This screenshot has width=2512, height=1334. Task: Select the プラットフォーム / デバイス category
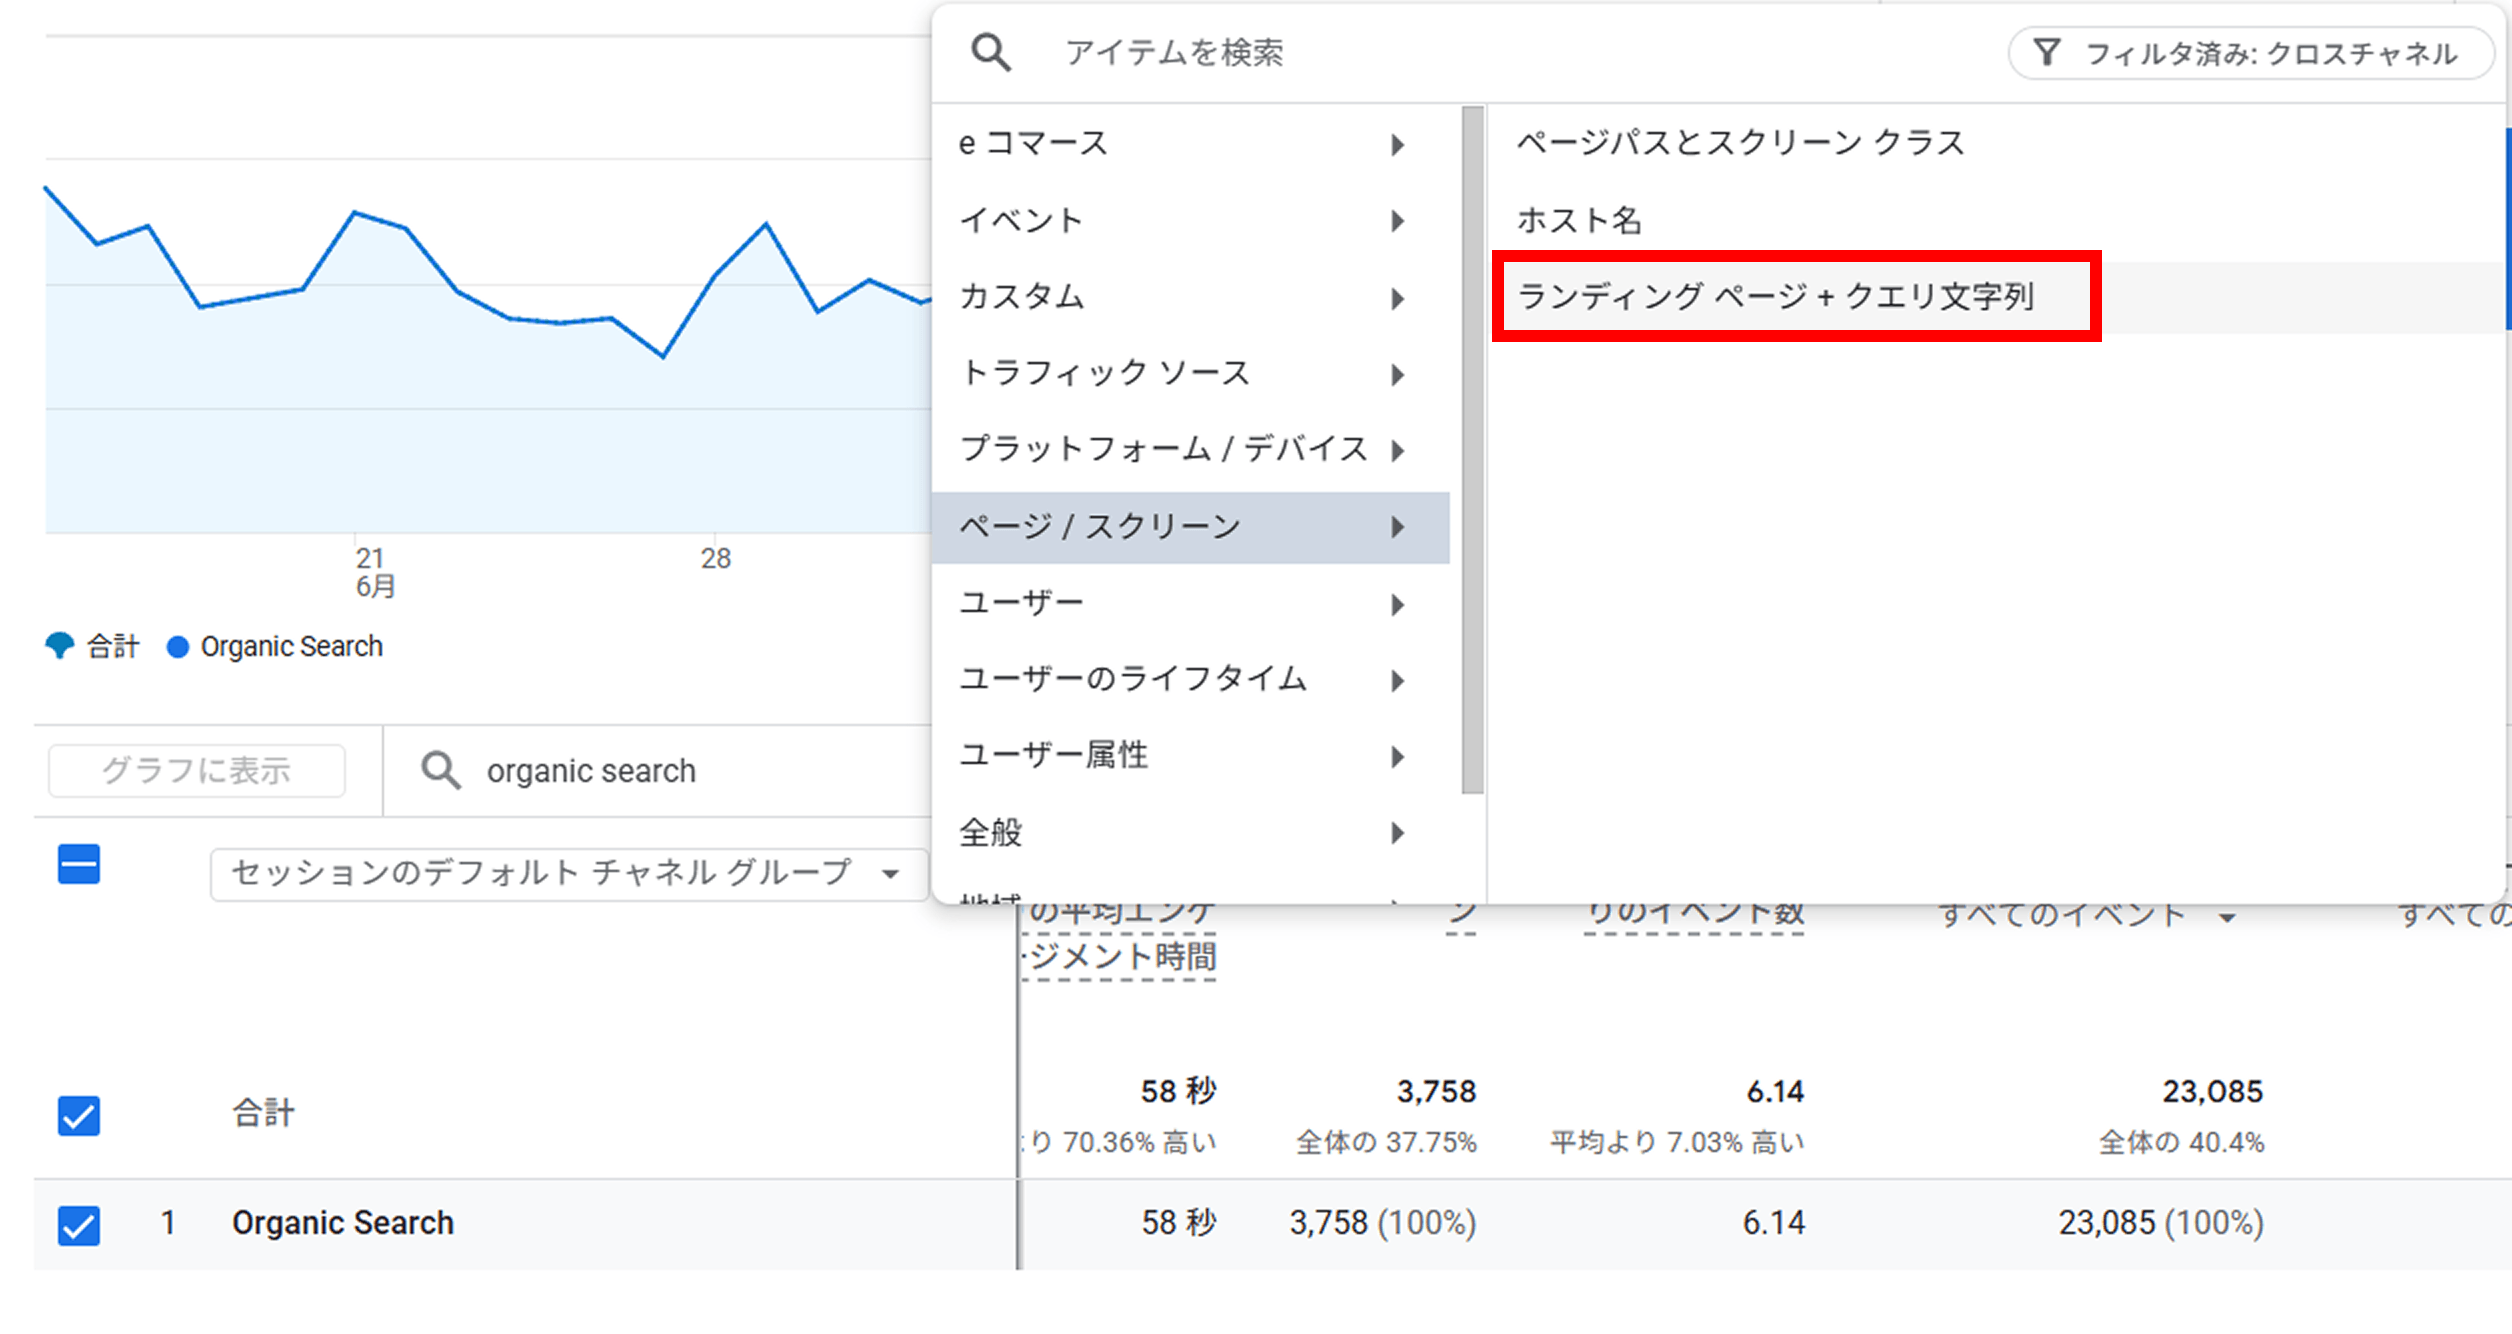click(x=1190, y=449)
